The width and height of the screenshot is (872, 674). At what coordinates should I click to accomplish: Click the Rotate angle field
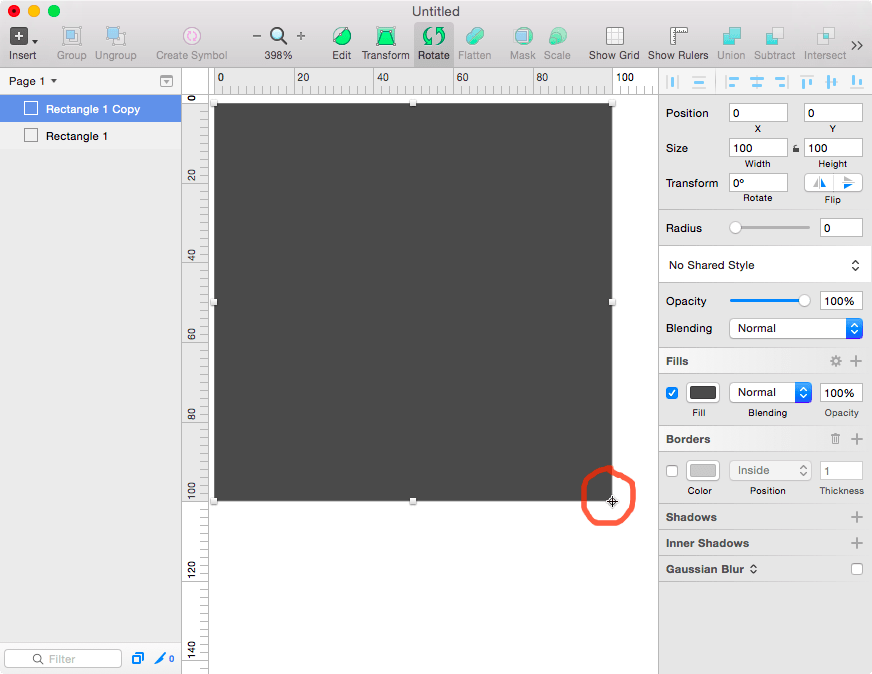(758, 183)
